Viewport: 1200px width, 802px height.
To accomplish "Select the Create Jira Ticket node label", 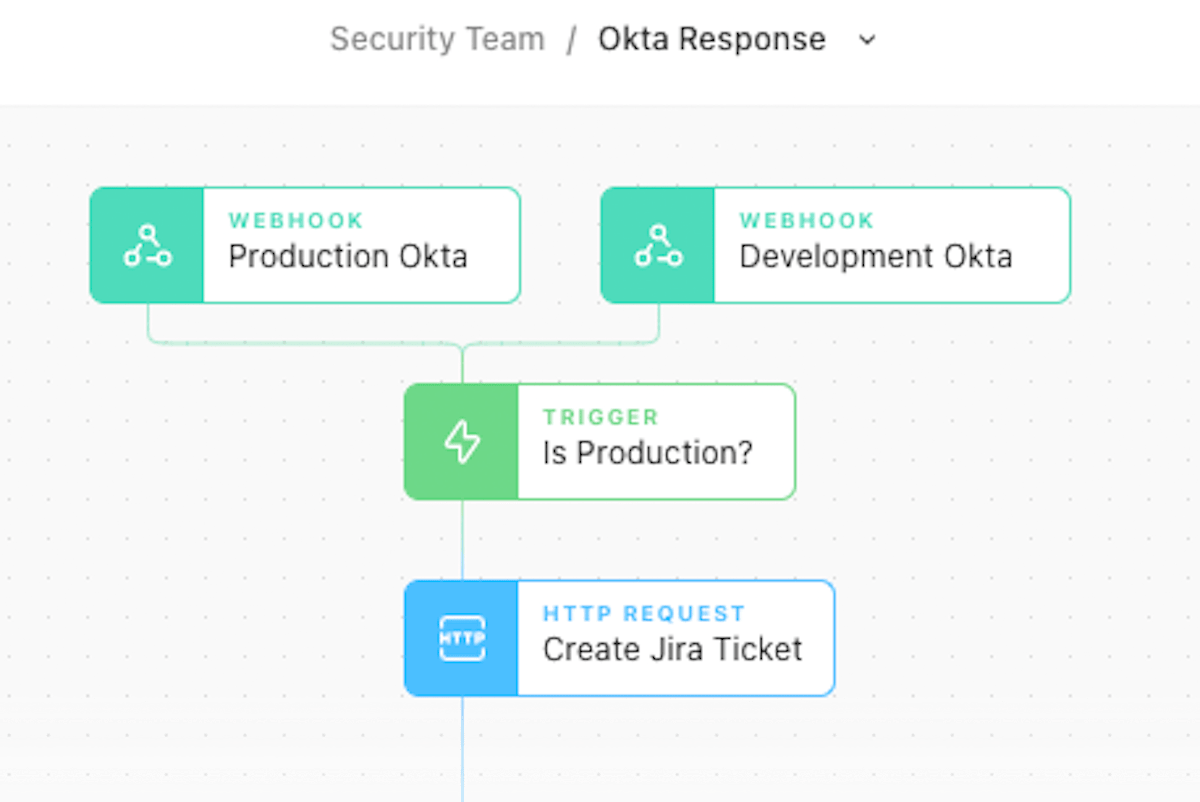I will (x=672, y=649).
